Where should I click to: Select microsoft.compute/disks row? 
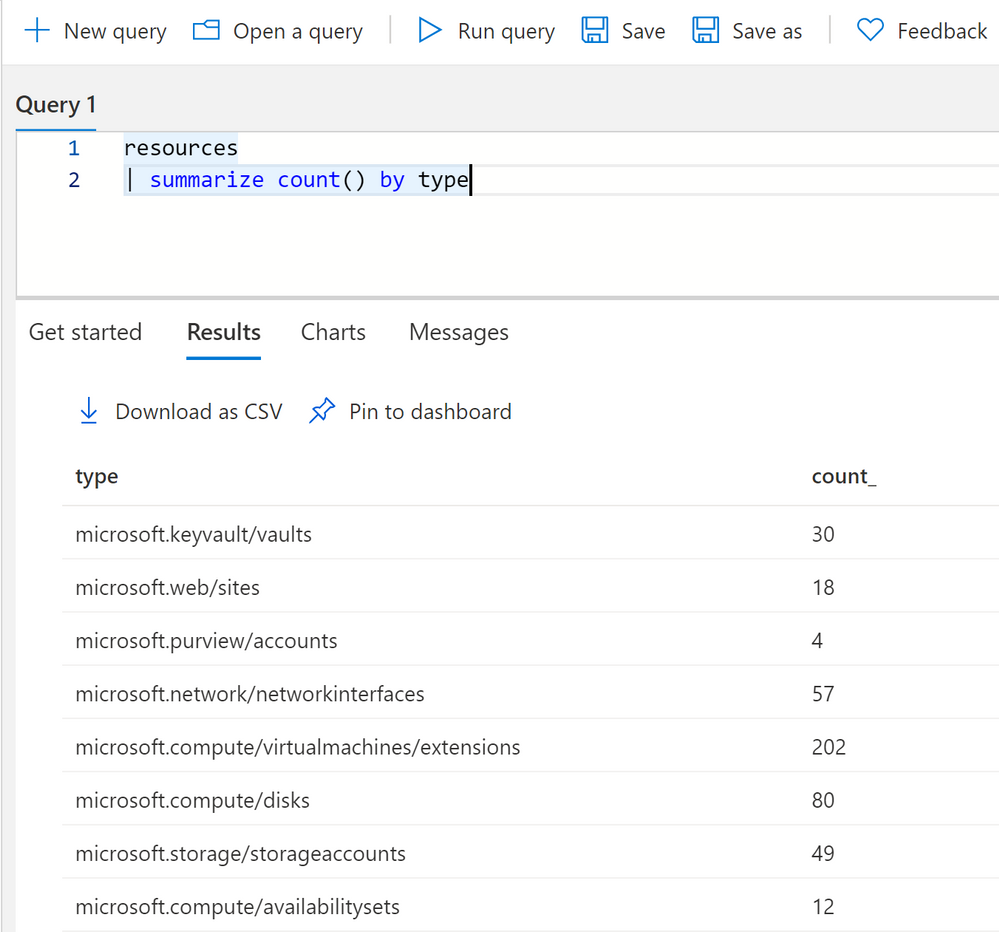(530, 799)
